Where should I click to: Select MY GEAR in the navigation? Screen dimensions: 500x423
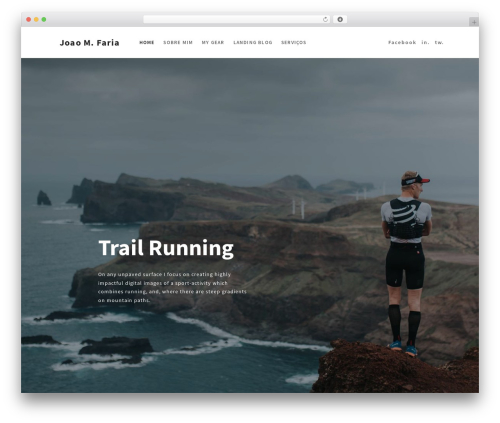click(x=213, y=42)
